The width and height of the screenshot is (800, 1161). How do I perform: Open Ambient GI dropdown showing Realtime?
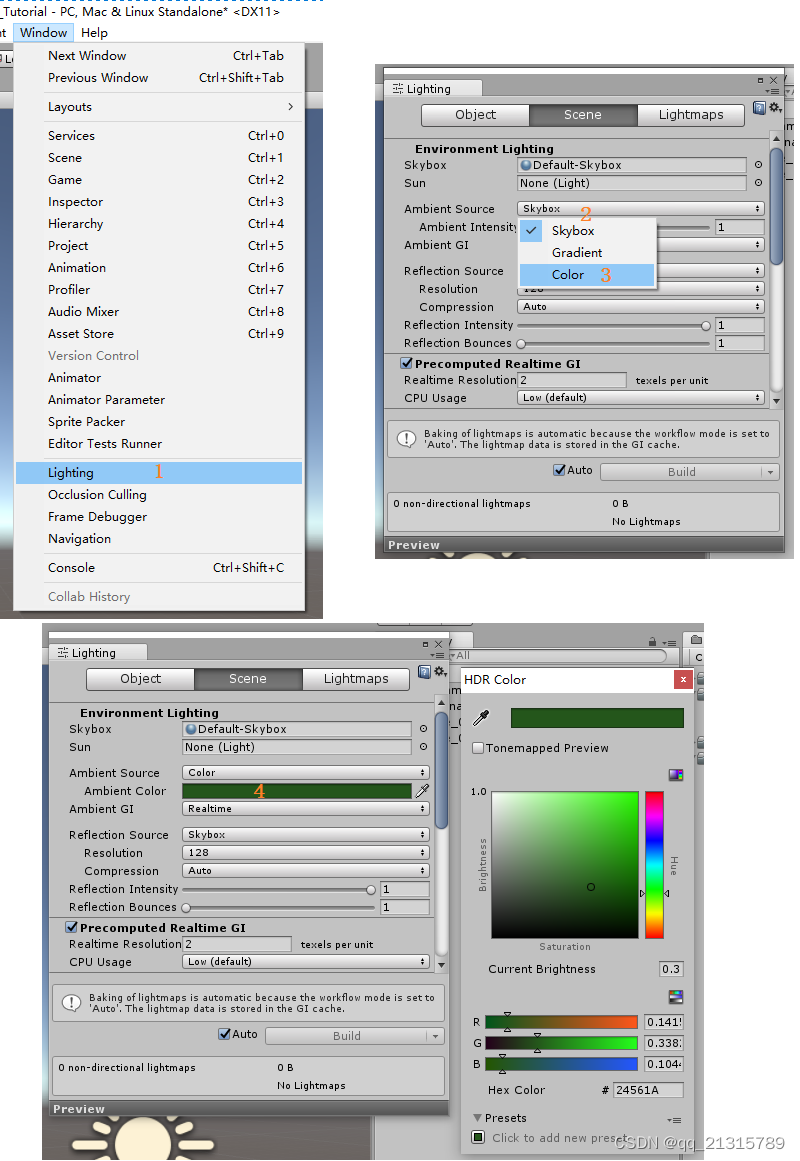click(306, 809)
